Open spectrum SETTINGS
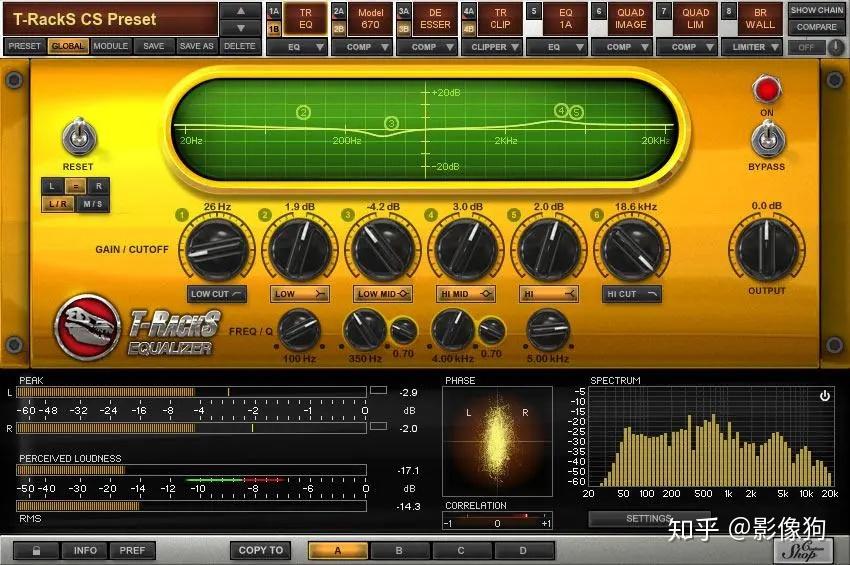Screen dimensions: 850x565 (x=649, y=519)
